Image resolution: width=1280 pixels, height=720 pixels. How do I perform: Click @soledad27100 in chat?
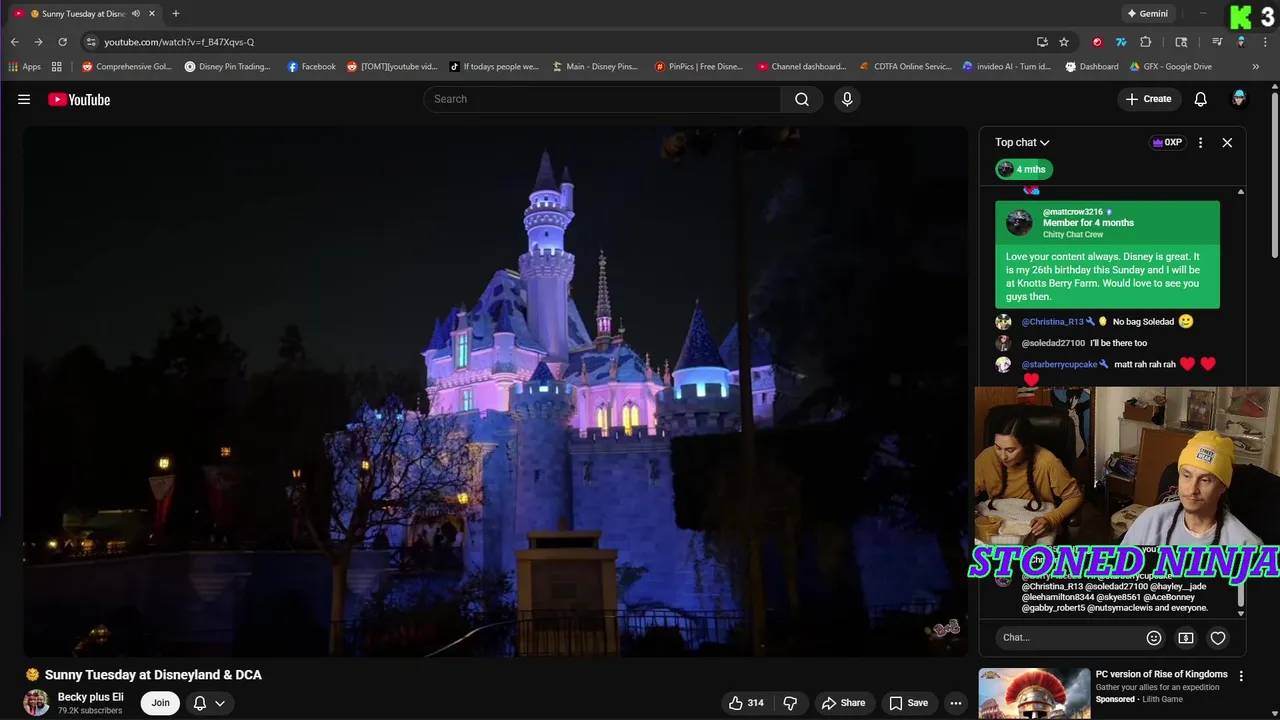[1053, 343]
